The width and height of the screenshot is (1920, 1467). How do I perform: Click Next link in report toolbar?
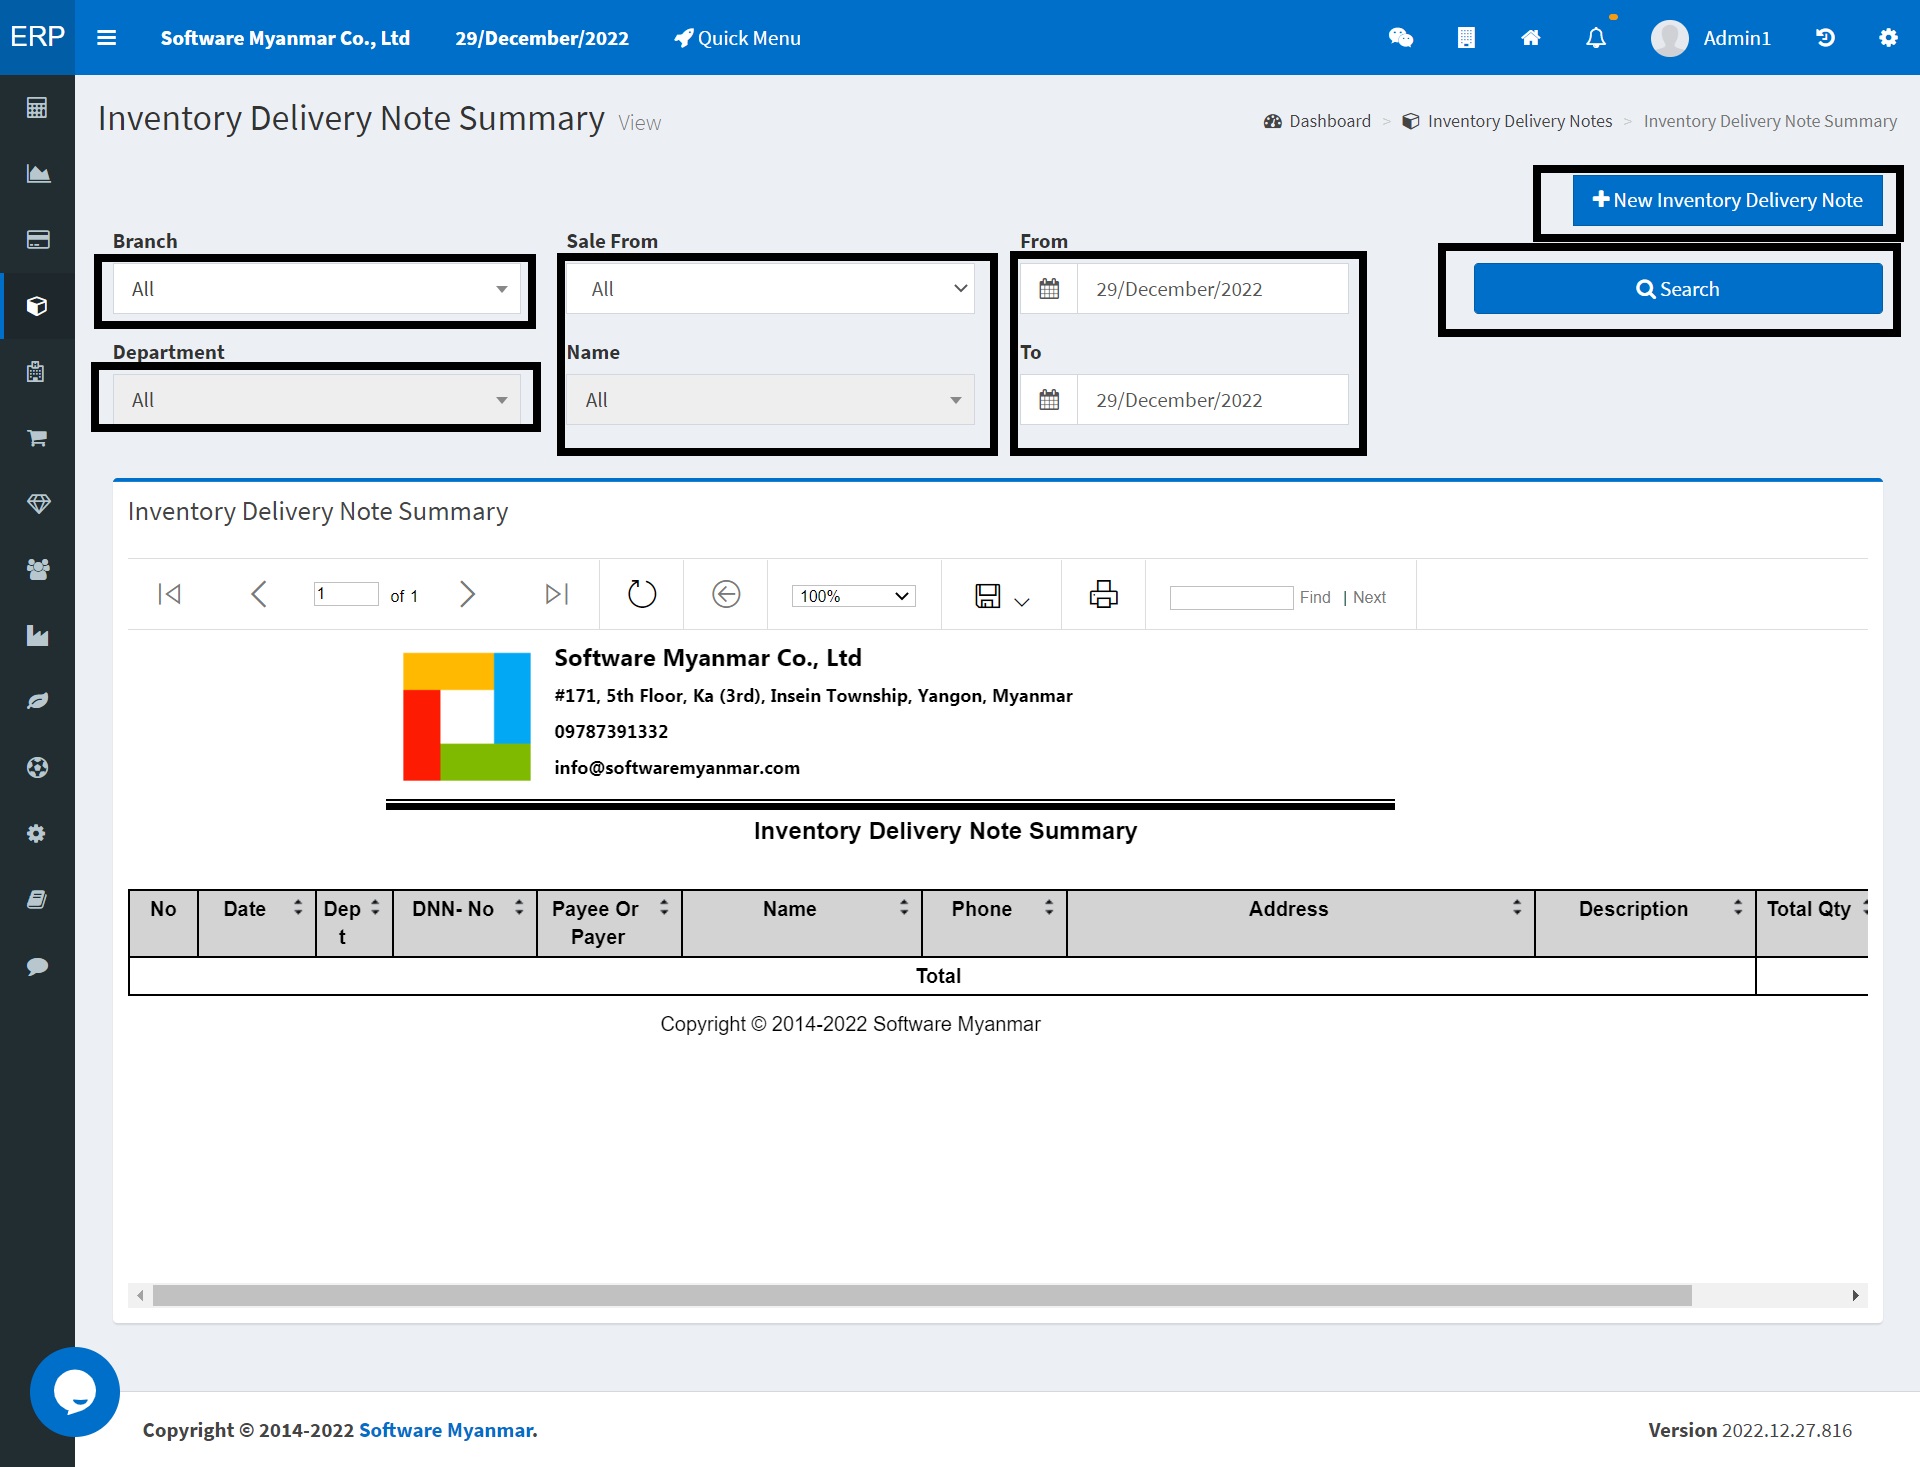1369,597
